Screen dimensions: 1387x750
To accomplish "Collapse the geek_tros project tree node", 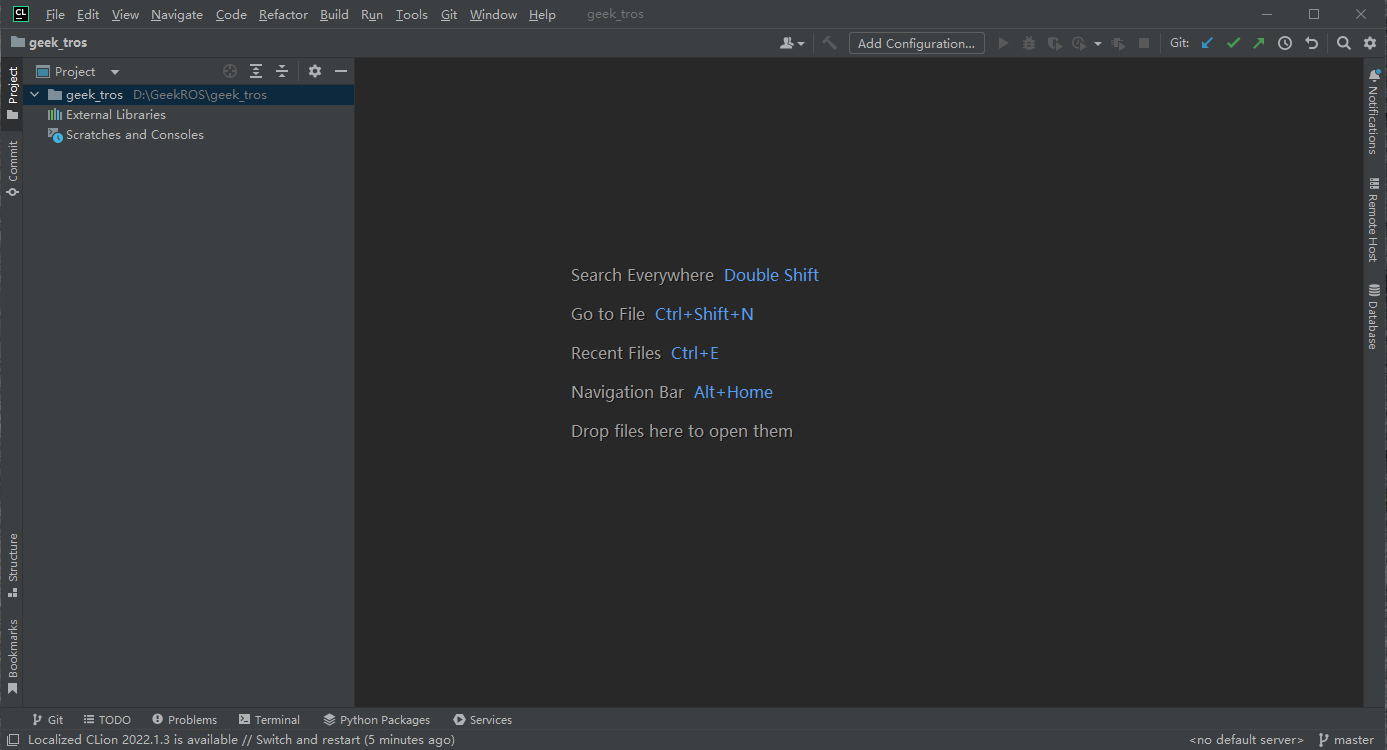I will coord(35,95).
